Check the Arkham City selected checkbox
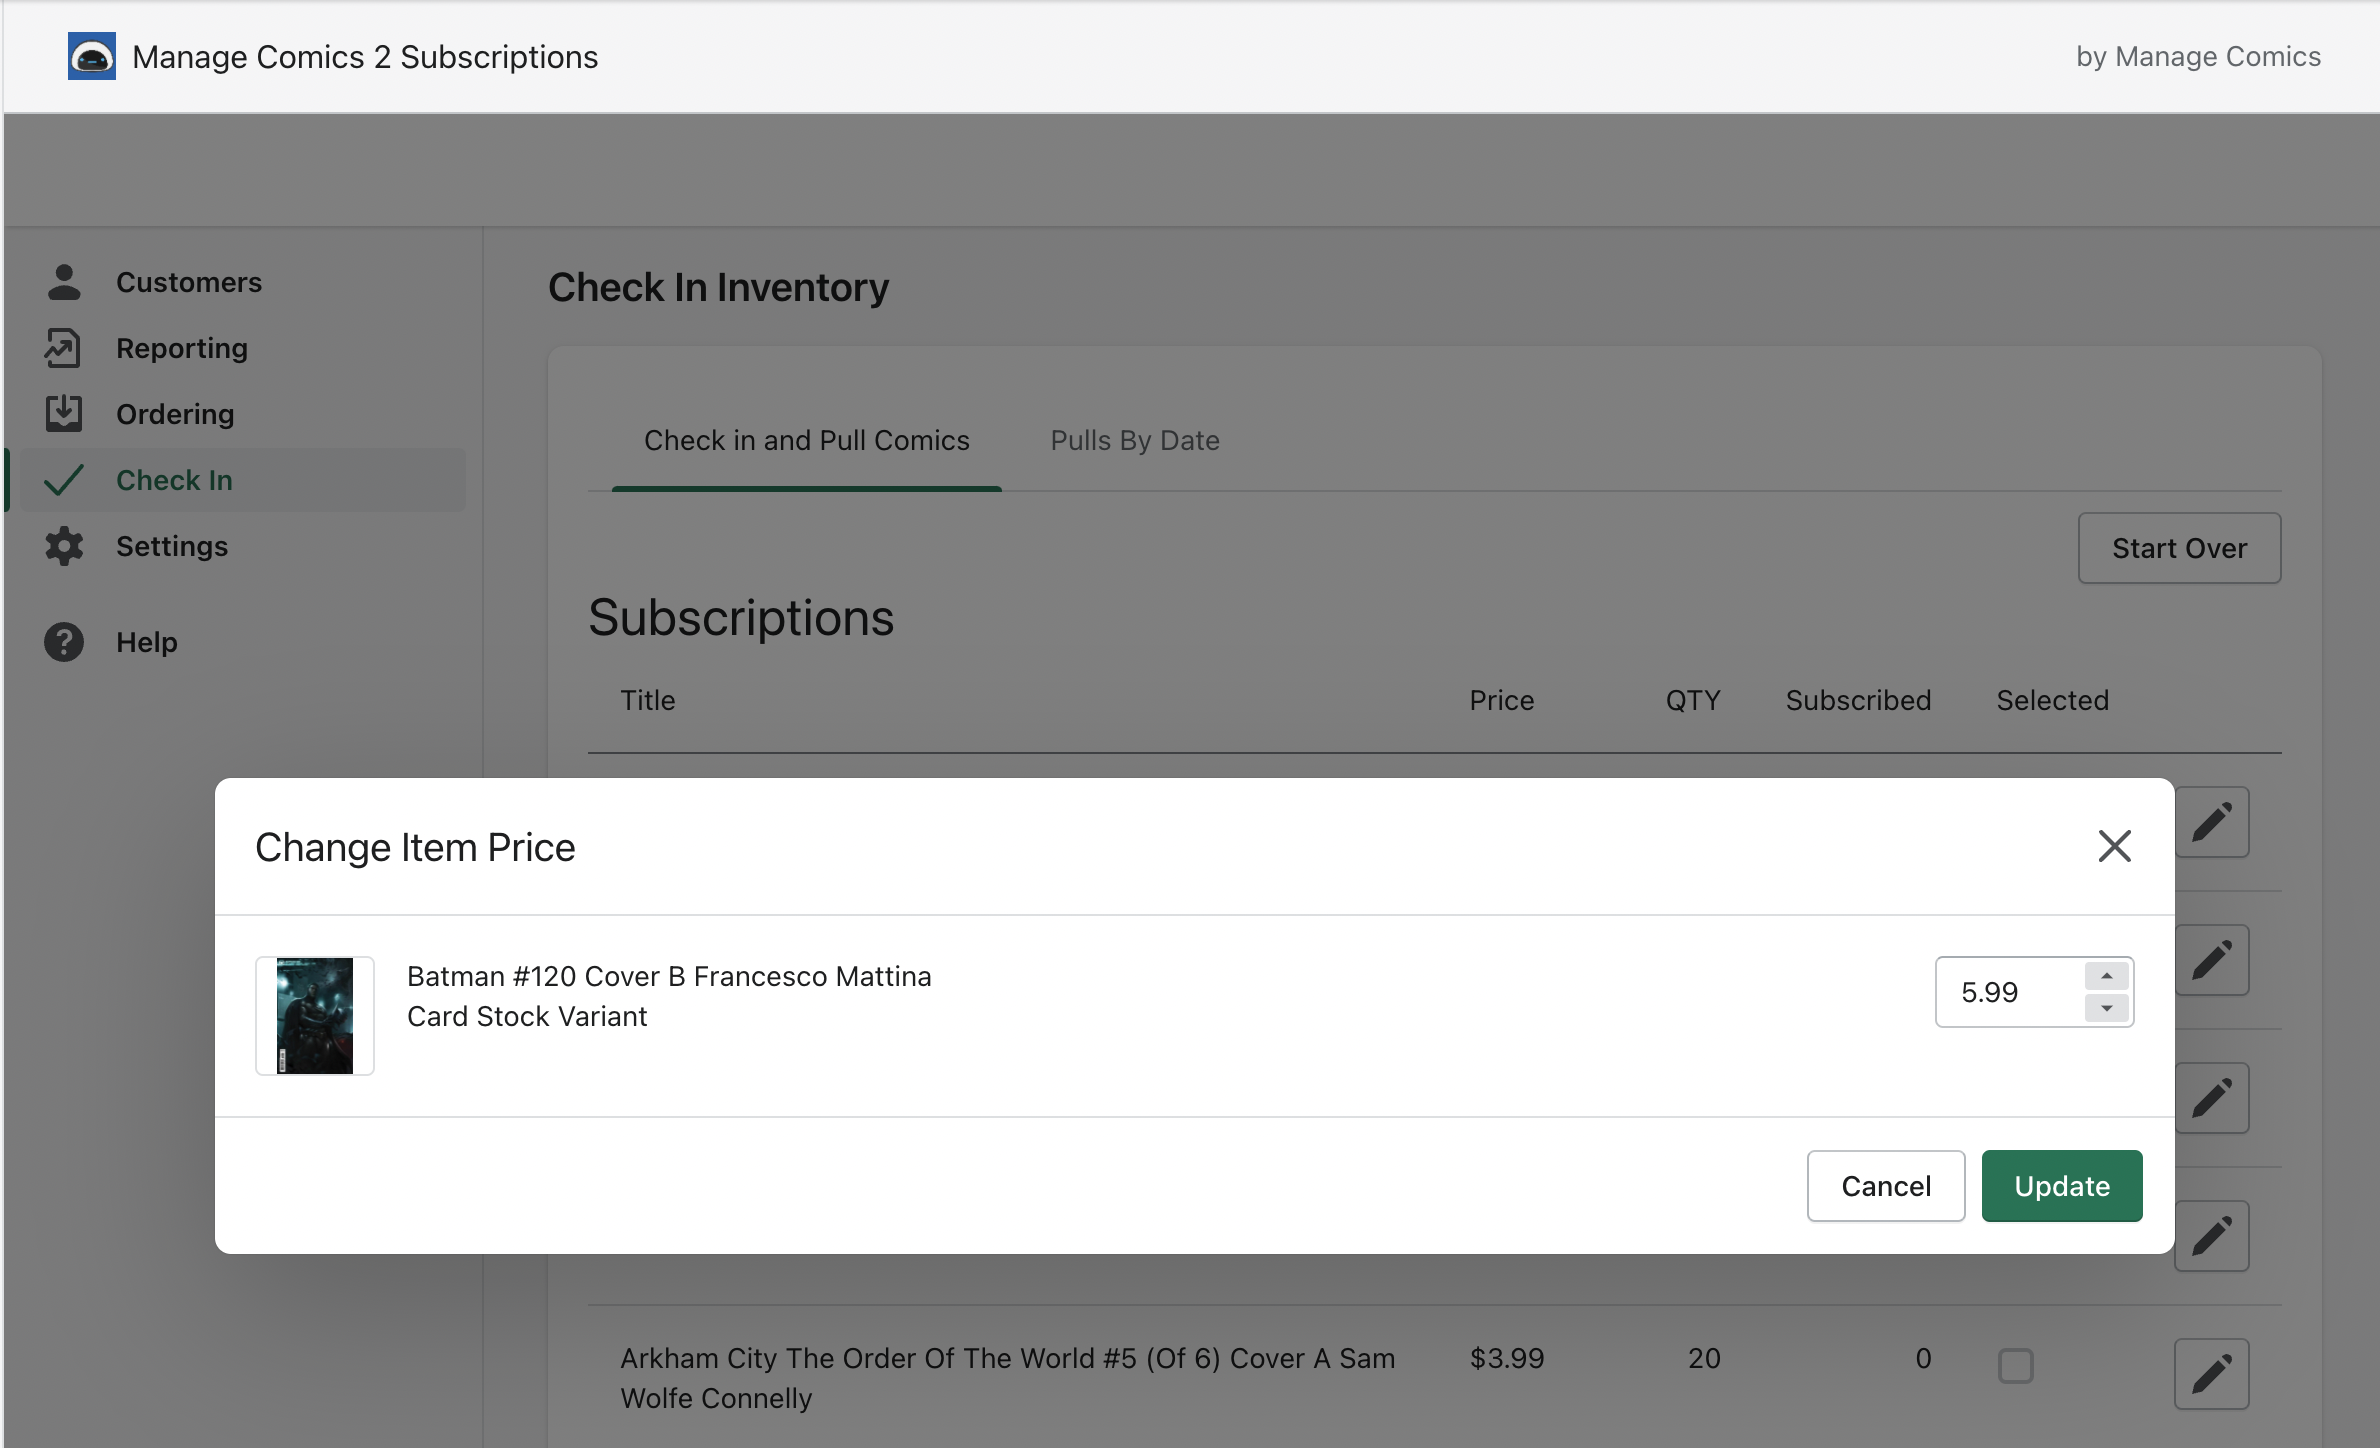The height and width of the screenshot is (1448, 2380). [2015, 1365]
